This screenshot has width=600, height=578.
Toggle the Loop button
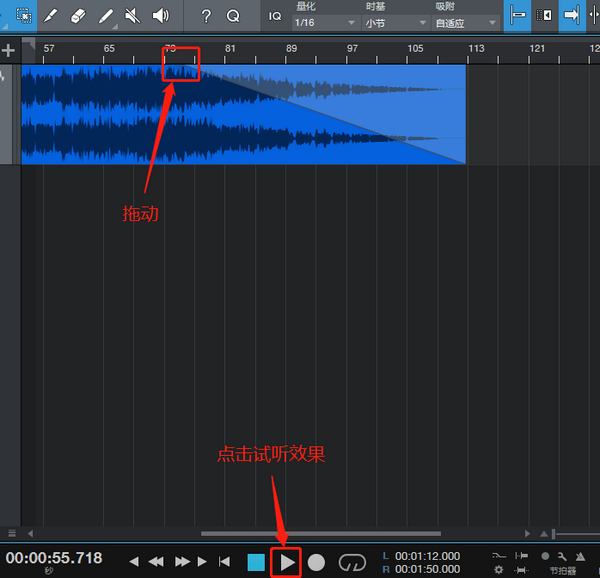pos(352,562)
